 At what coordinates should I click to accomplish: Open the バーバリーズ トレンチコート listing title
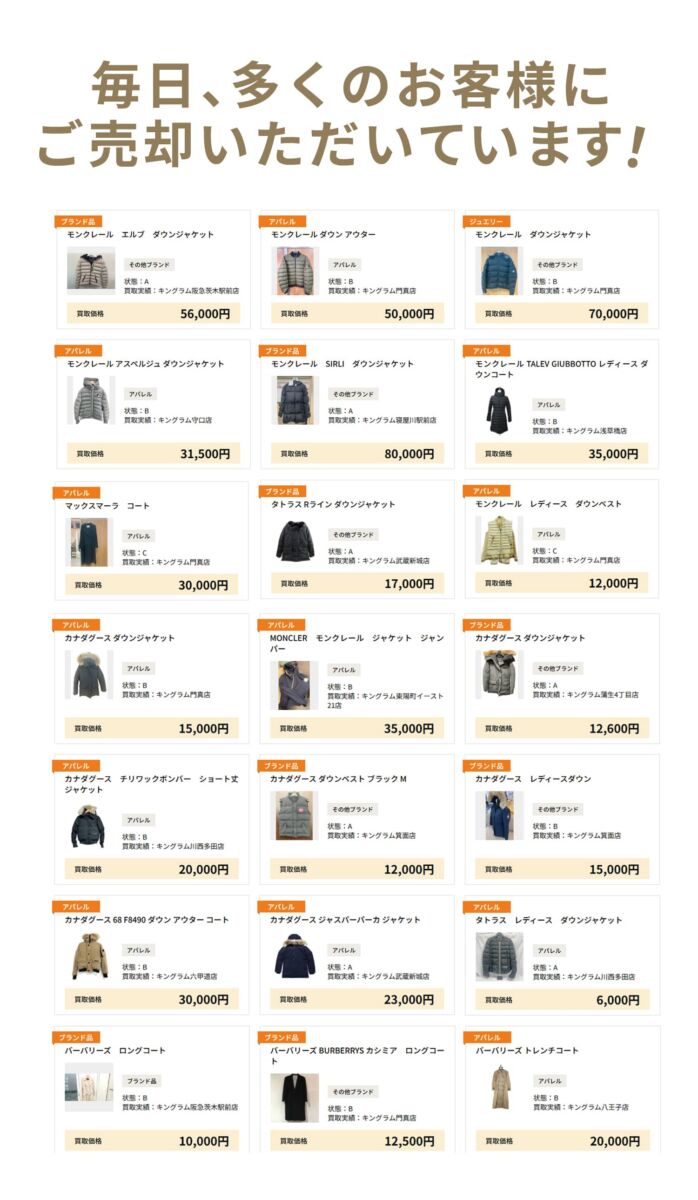pos(527,1051)
